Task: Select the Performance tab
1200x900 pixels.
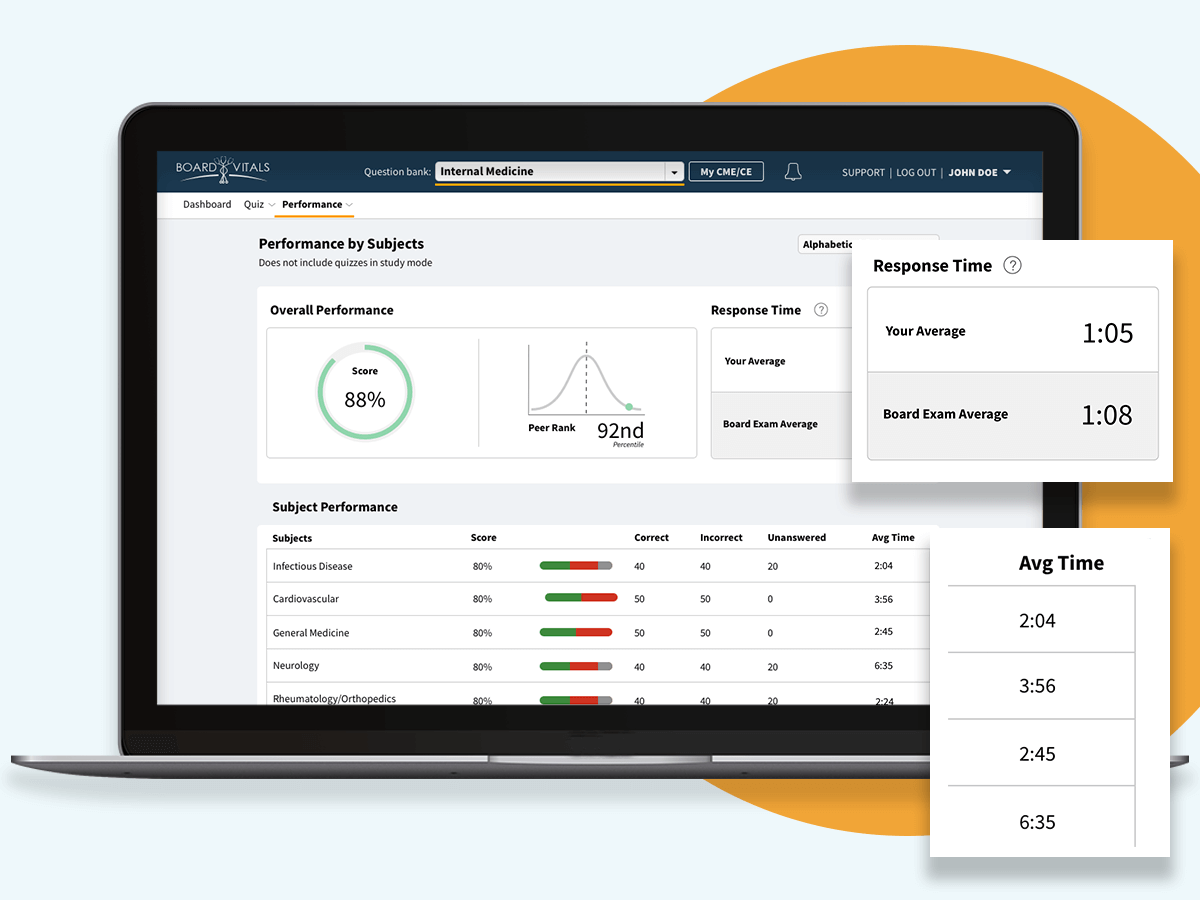Action: (x=312, y=204)
